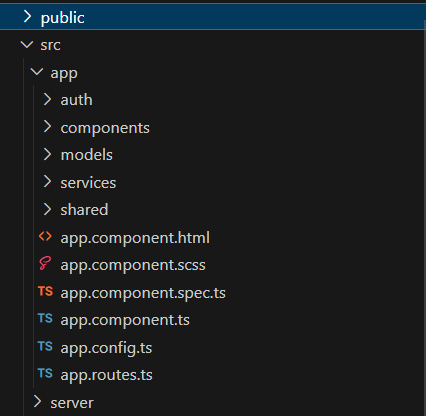Click the TS icon beside app.config.ts
The width and height of the screenshot is (426, 416).
point(45,347)
